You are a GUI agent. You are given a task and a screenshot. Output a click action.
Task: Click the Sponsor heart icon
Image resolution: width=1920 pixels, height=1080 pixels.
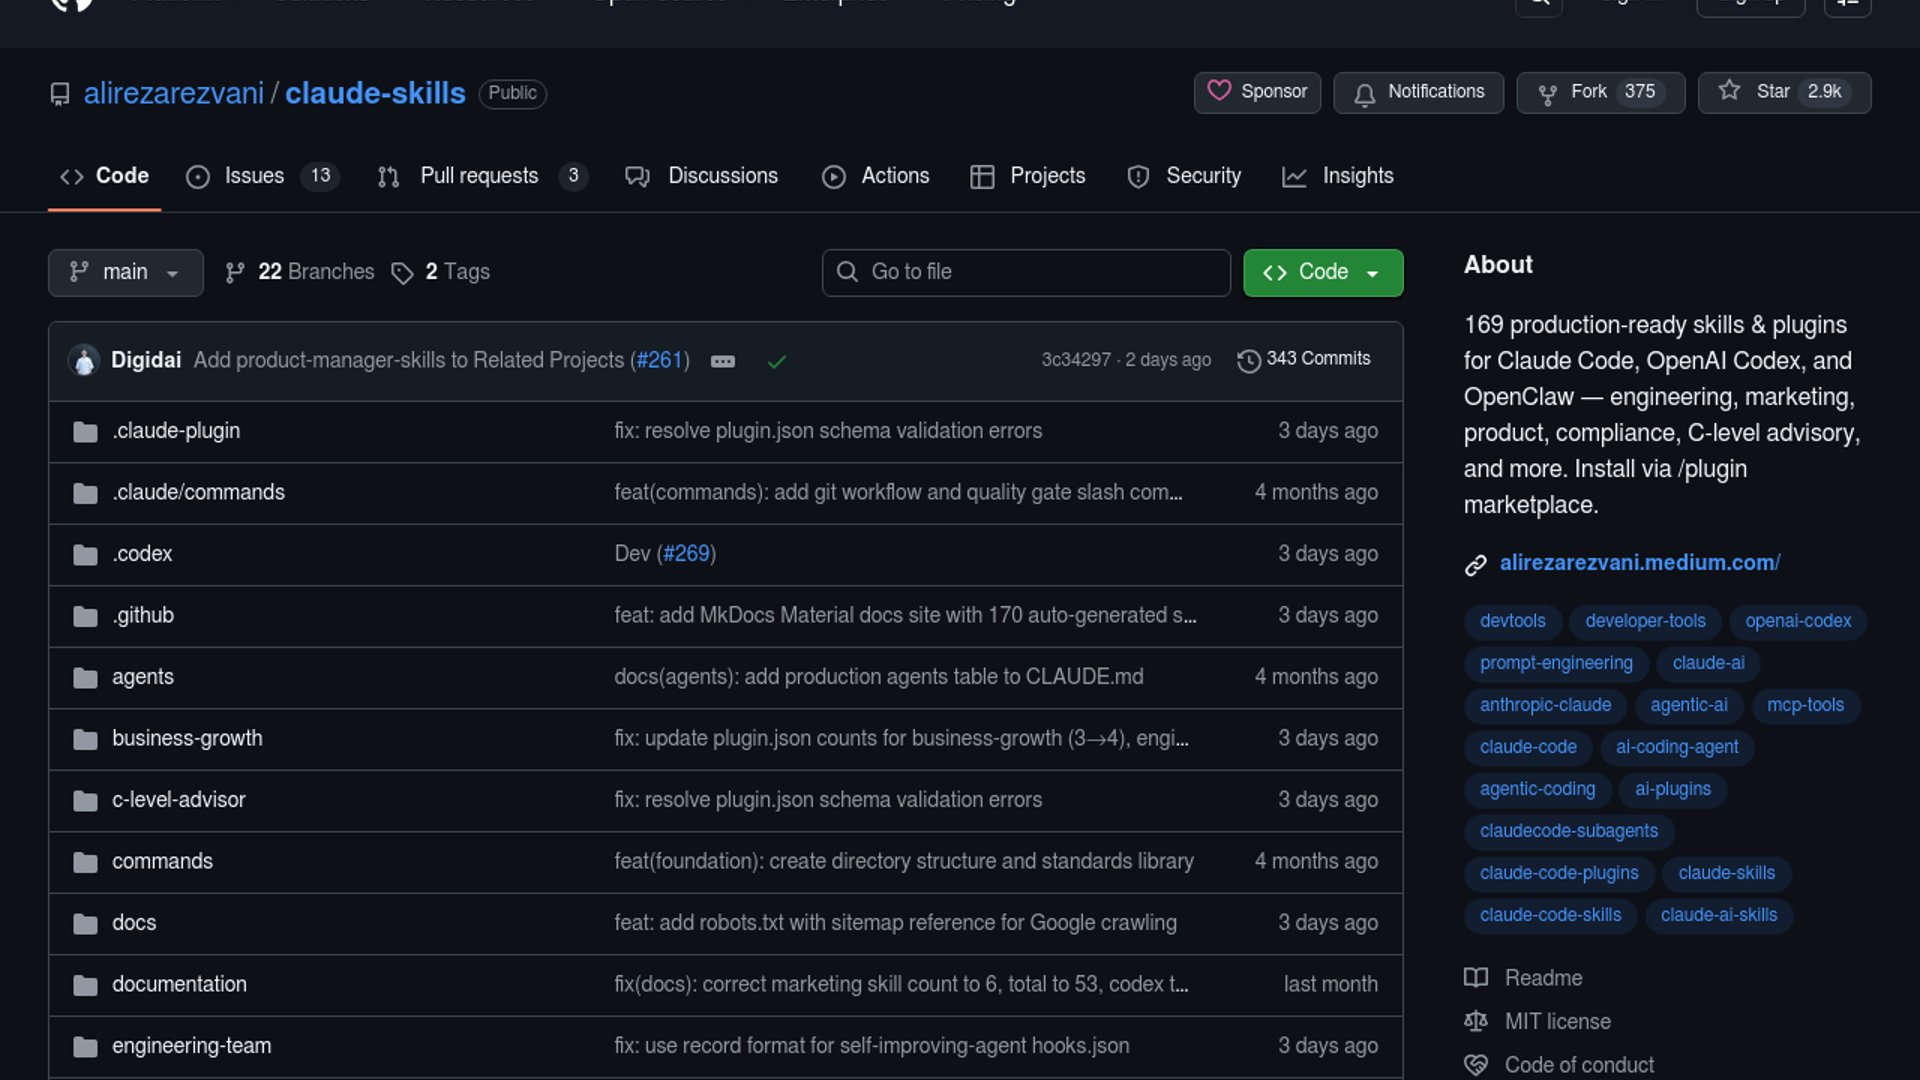click(1219, 91)
